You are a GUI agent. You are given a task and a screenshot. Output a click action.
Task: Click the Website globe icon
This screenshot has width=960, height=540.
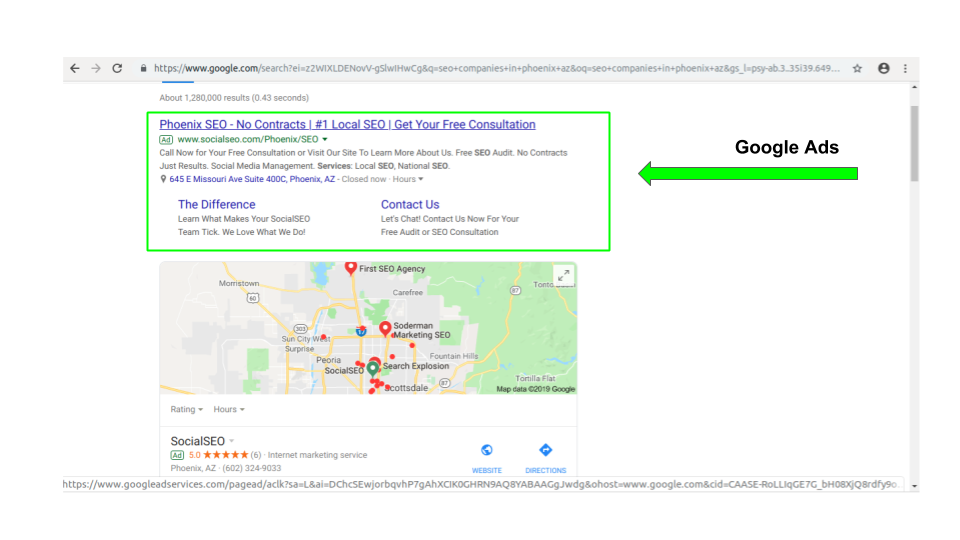pyautogui.click(x=487, y=451)
